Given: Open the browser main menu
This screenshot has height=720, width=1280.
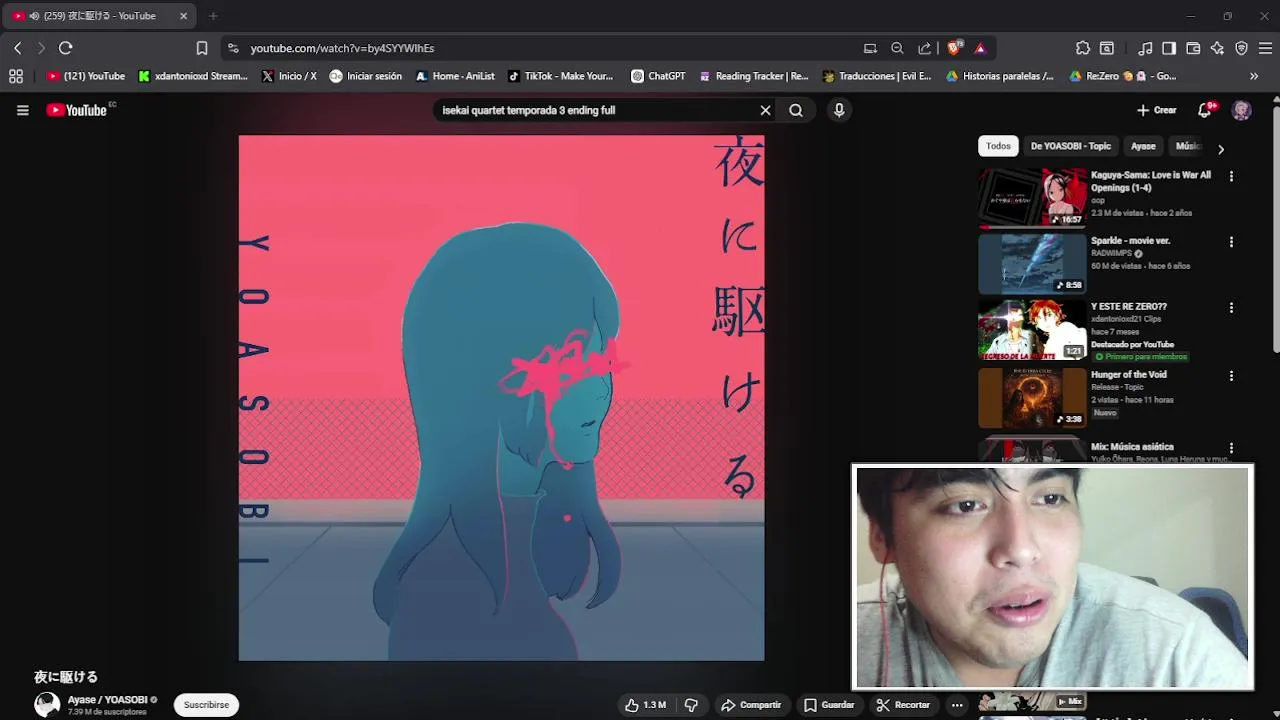Looking at the screenshot, I should click(1265, 48).
